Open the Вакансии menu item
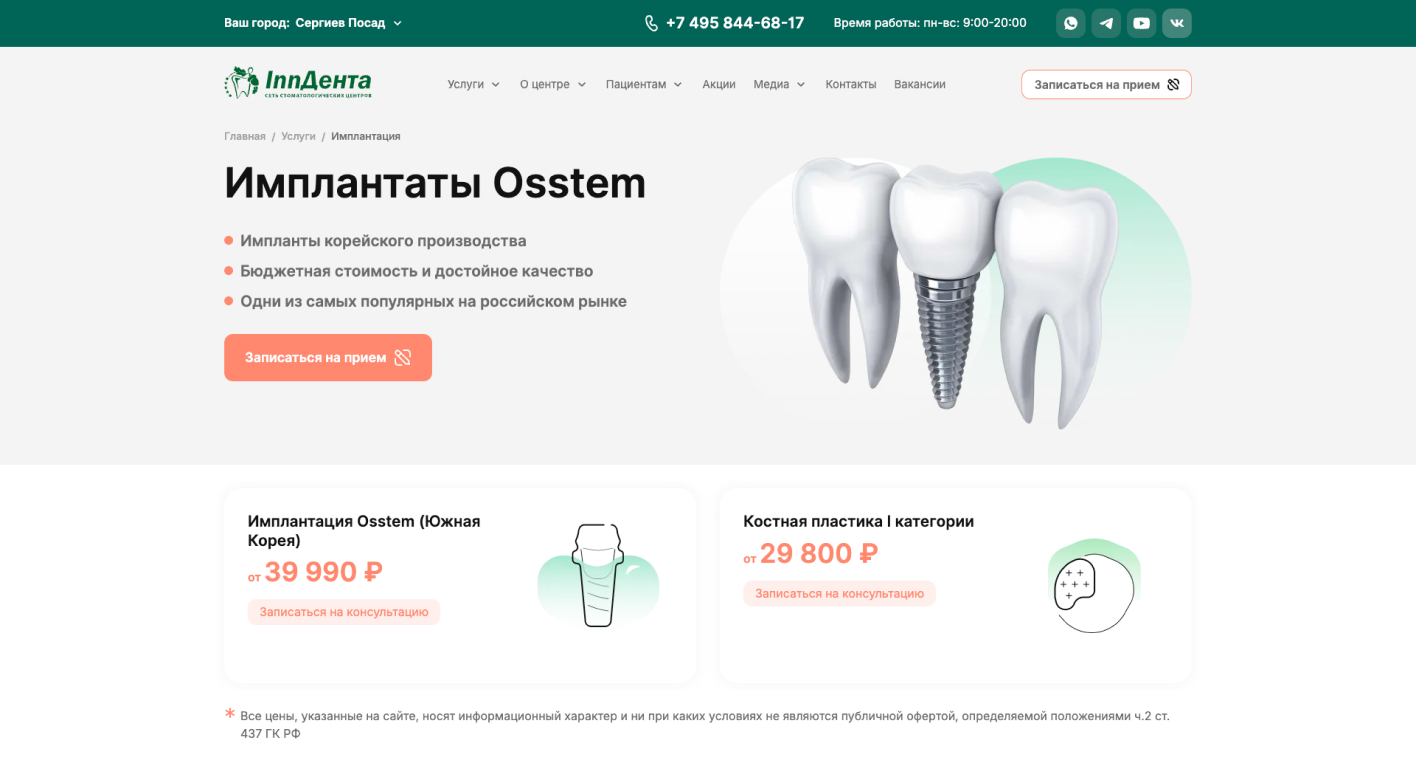 (x=920, y=84)
